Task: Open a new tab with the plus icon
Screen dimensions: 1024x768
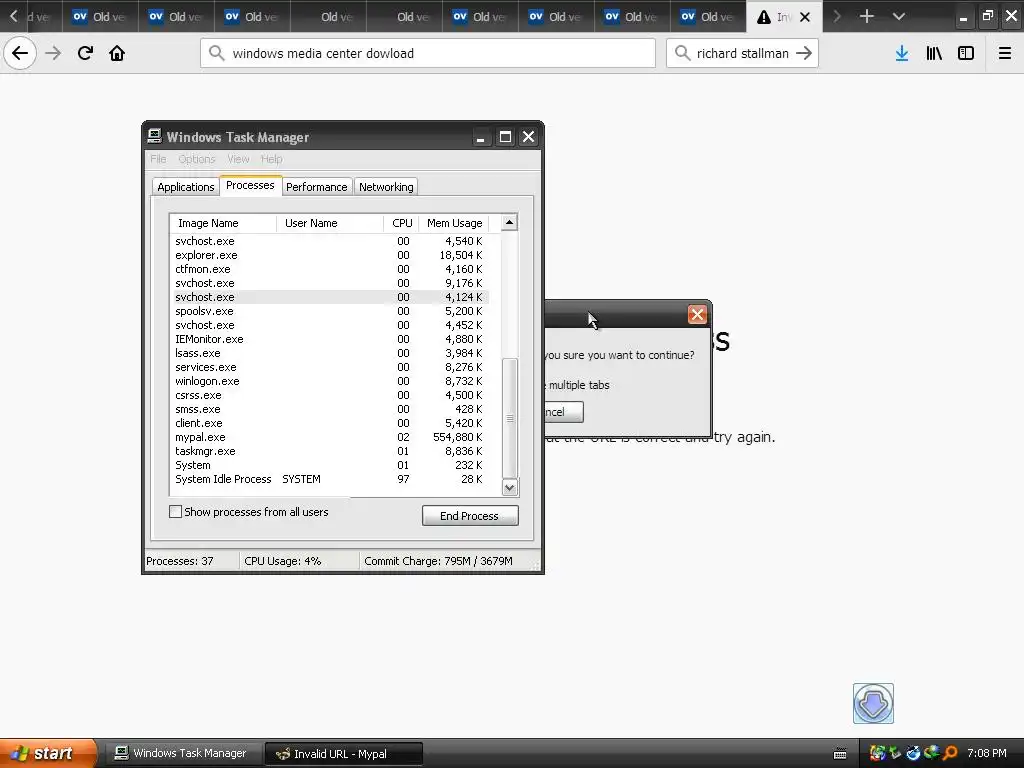Action: [x=867, y=16]
